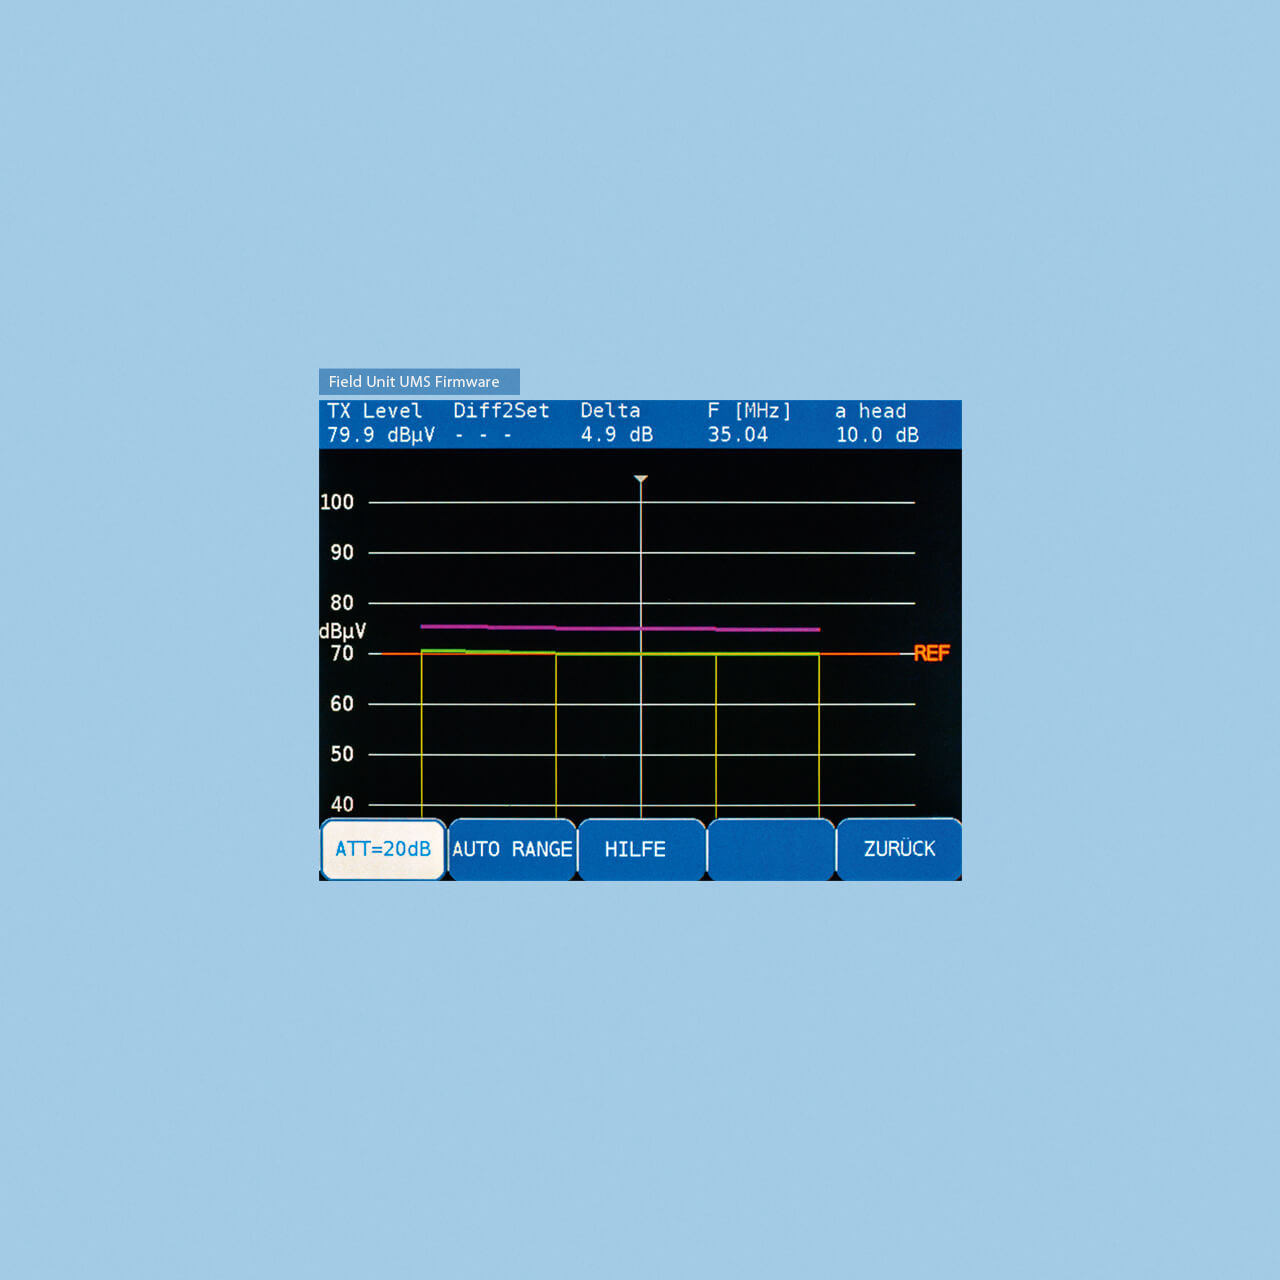Click the F [MHz] header label
The width and height of the screenshot is (1280, 1280).
point(749,411)
